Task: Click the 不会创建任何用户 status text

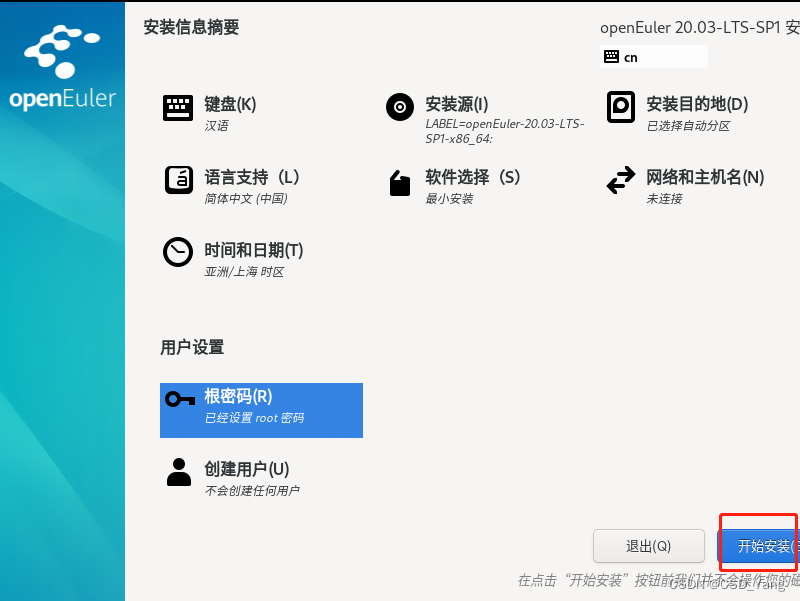Action: pyautogui.click(x=252, y=490)
